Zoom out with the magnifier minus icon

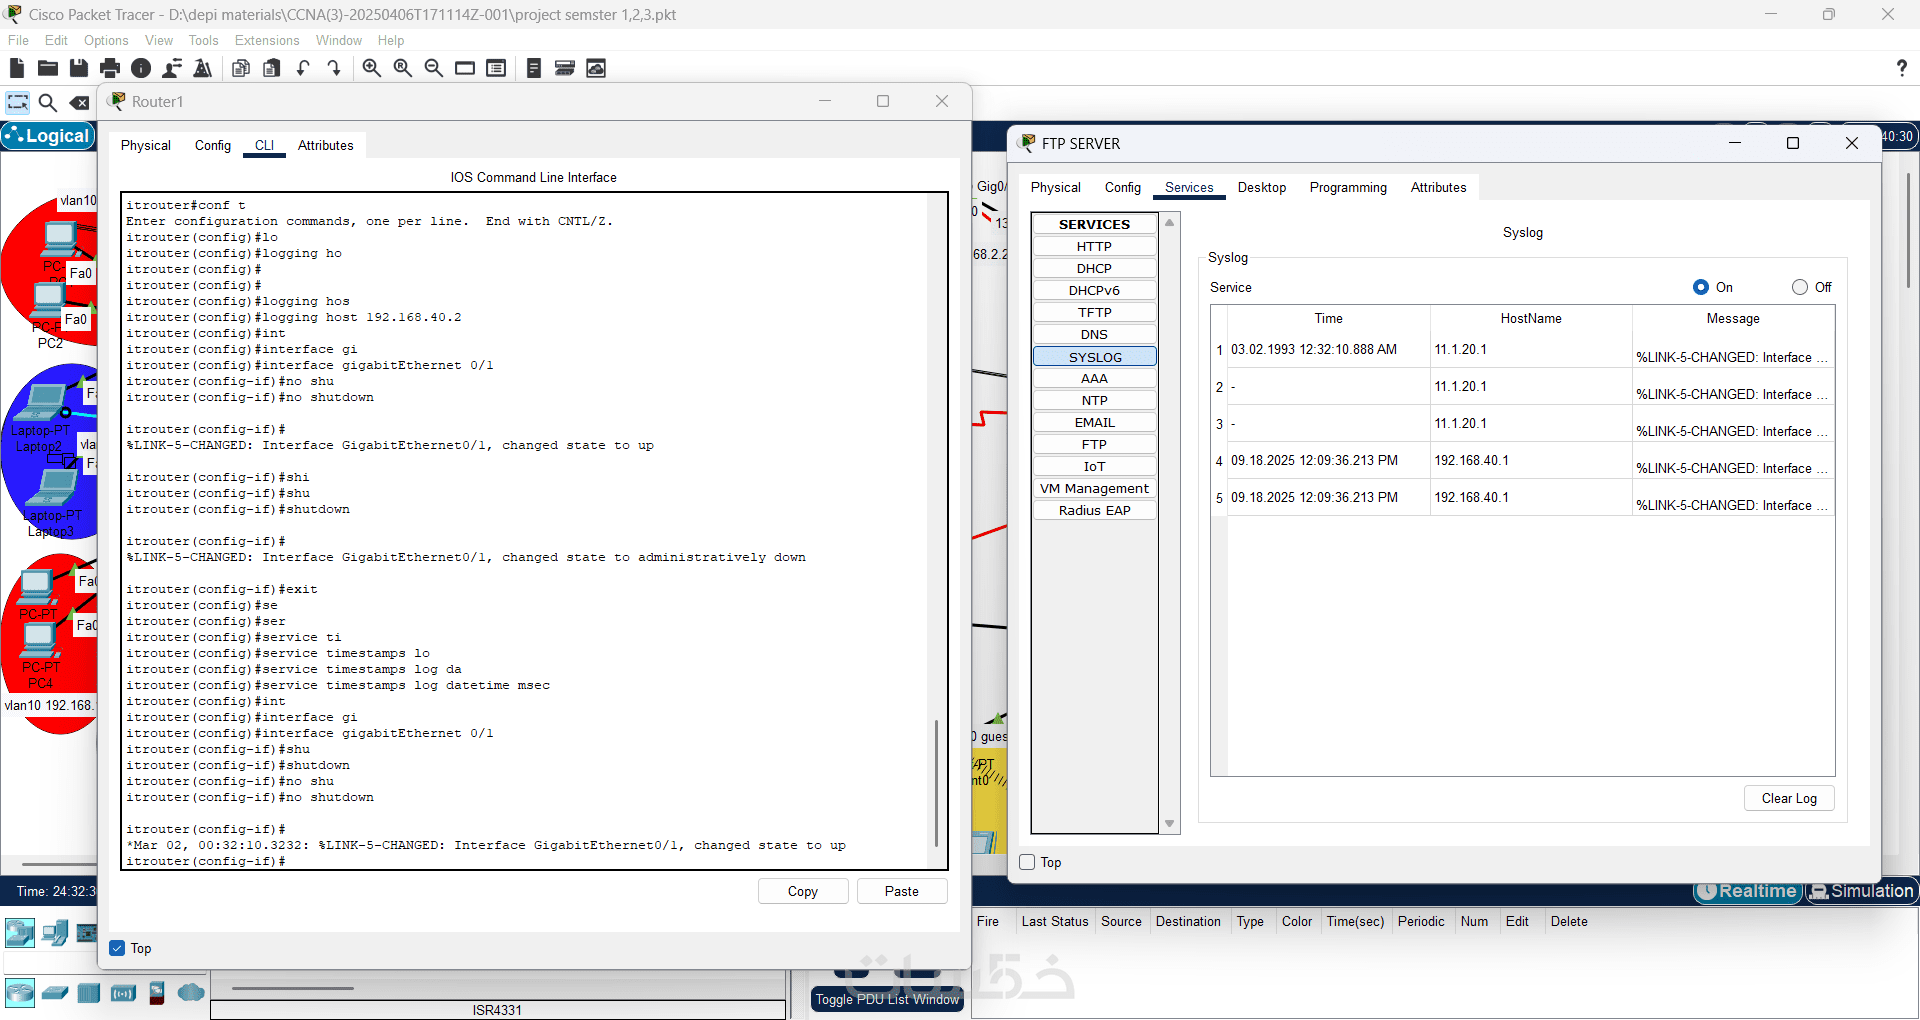[x=434, y=68]
